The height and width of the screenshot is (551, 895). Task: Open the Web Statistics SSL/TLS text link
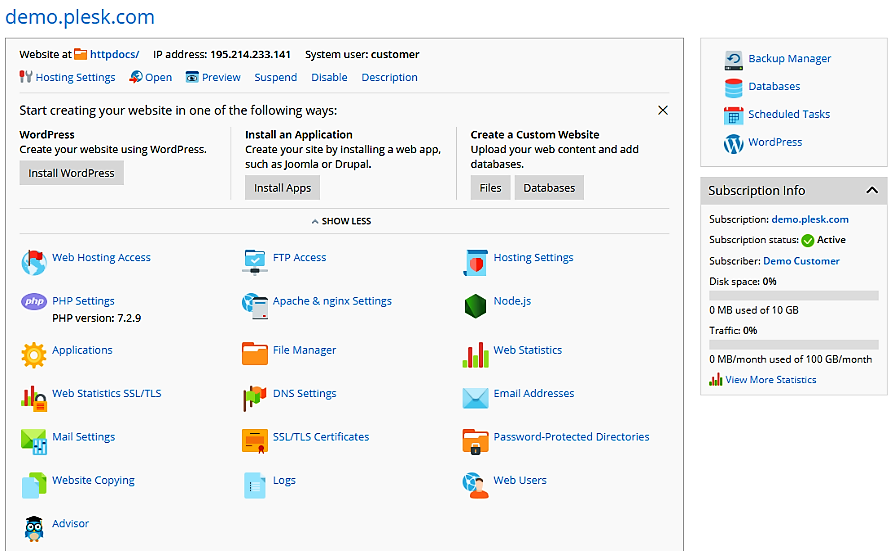[x=107, y=393]
